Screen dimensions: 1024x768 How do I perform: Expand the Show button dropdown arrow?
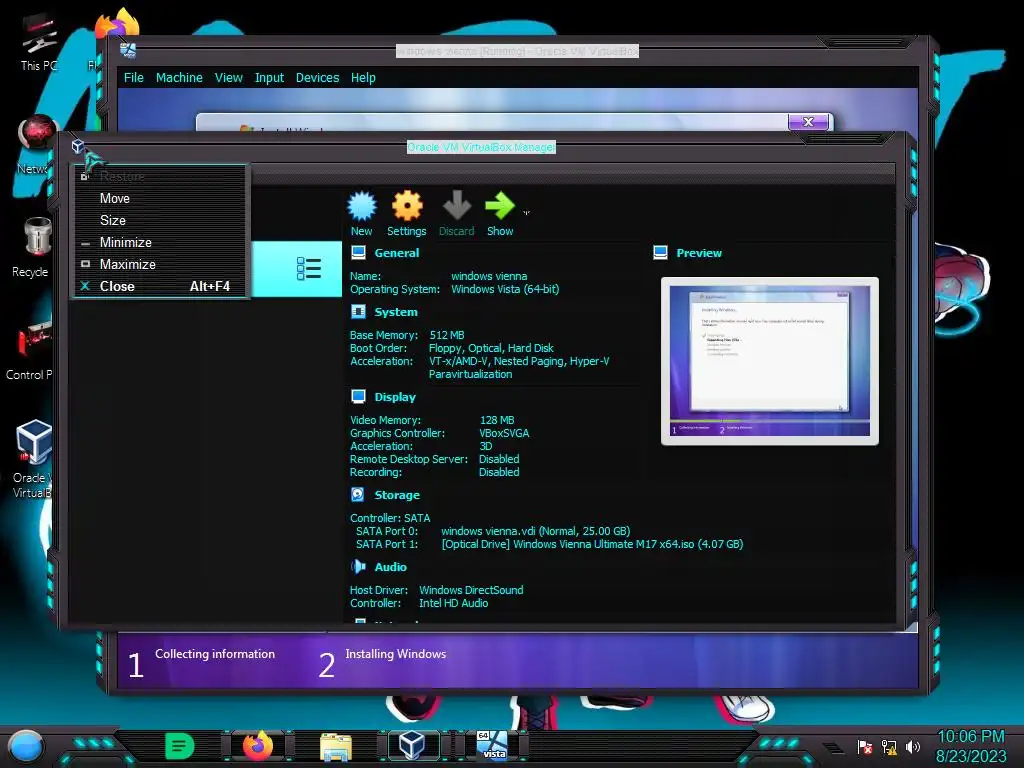point(526,212)
